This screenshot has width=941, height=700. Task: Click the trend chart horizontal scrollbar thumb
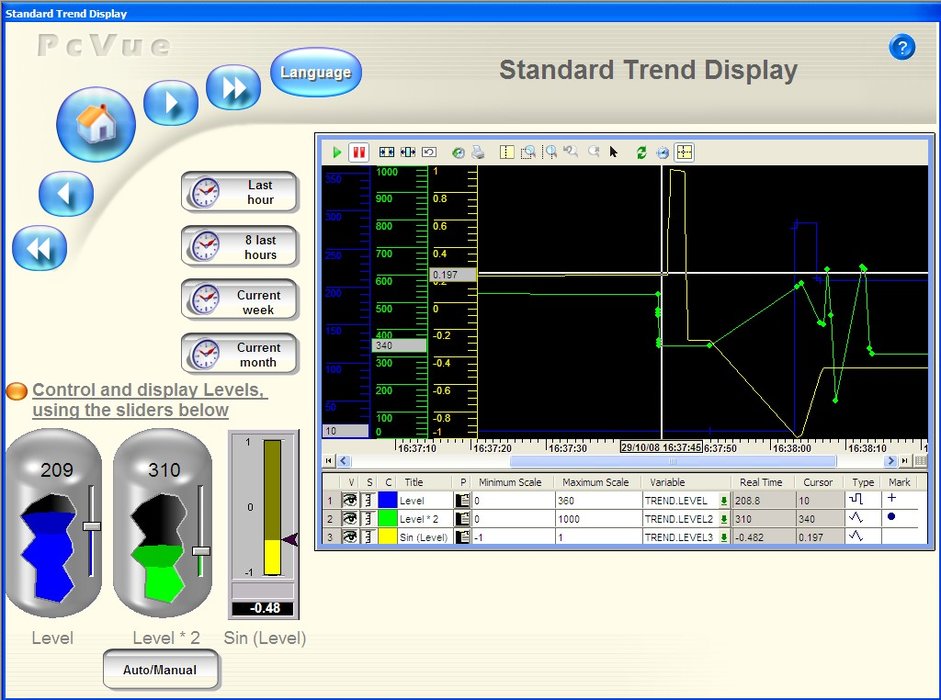672,461
